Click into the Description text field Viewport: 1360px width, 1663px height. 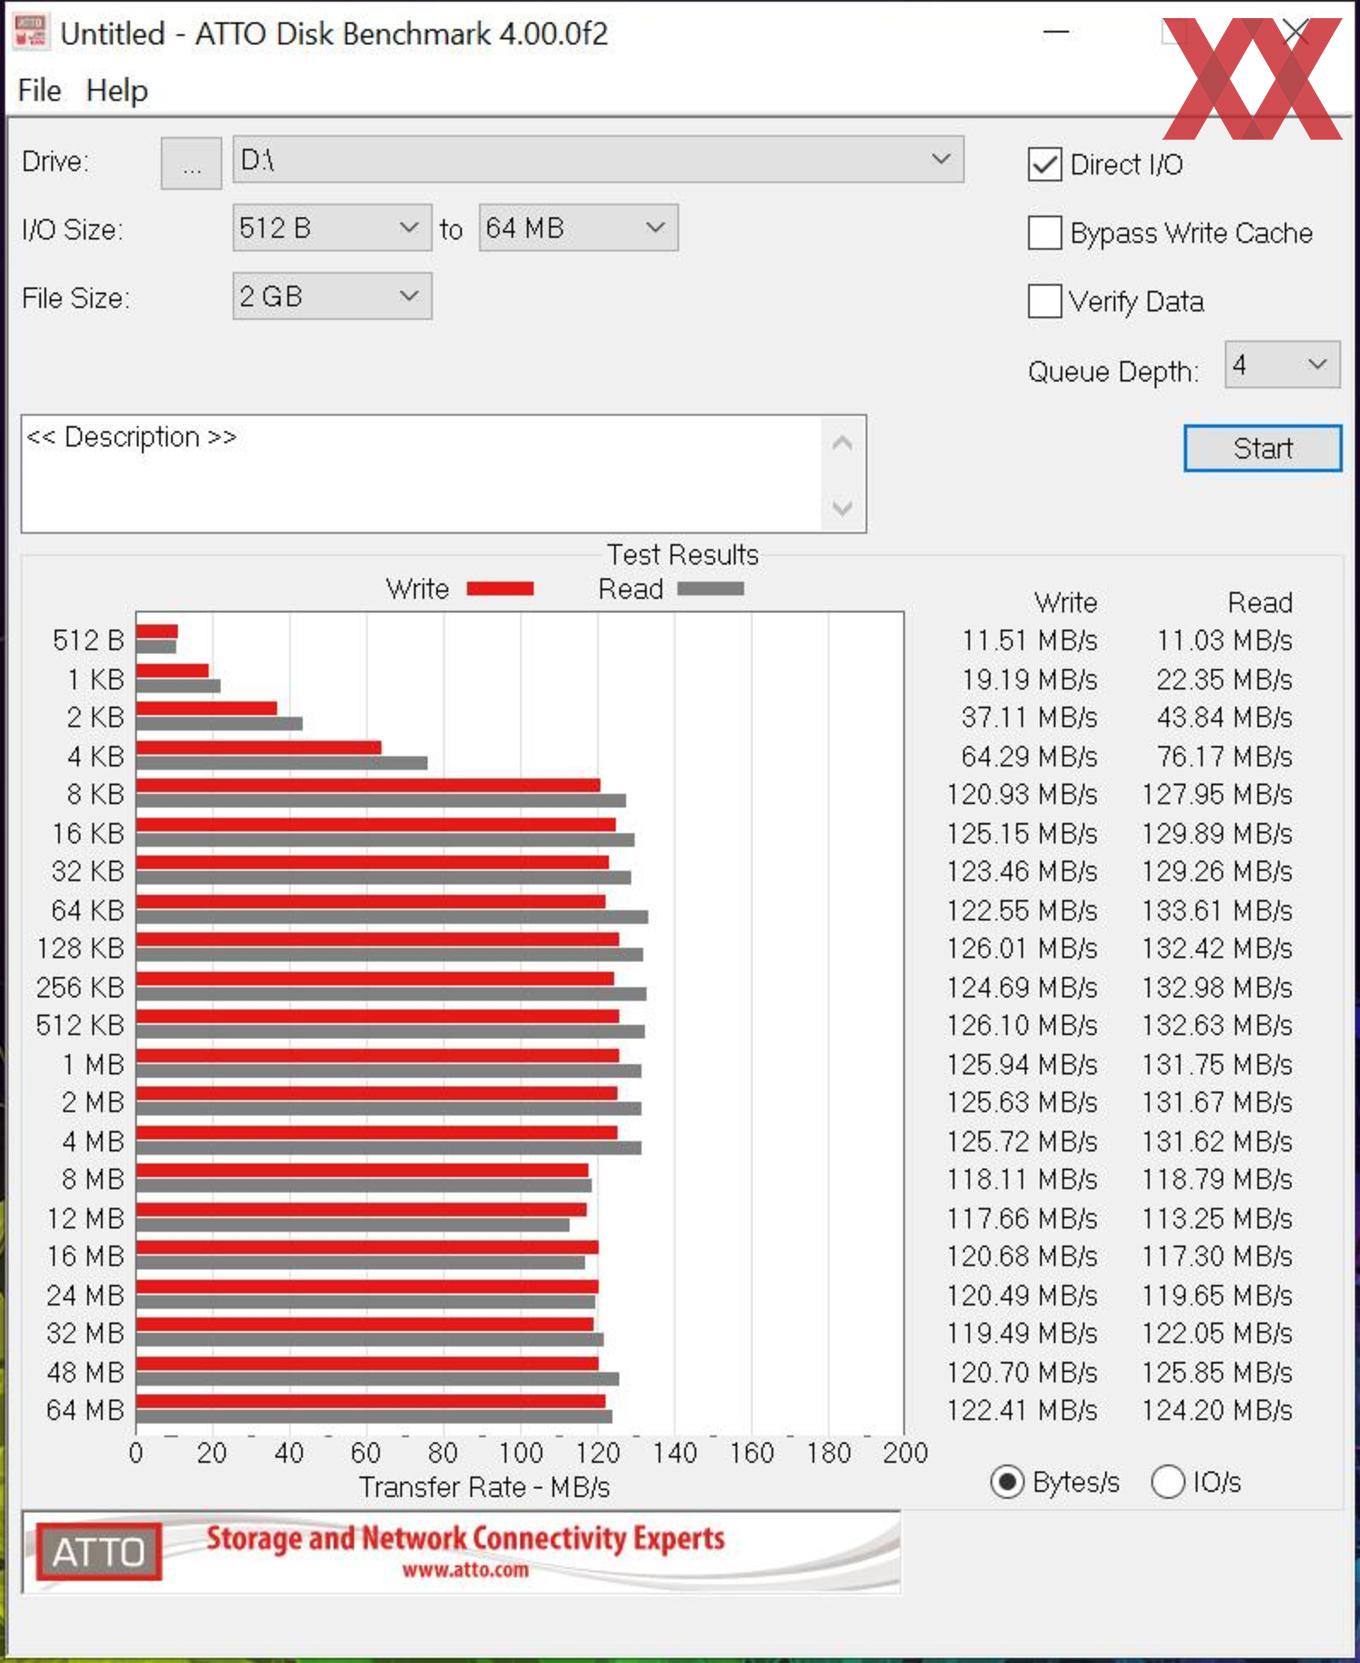(x=420, y=474)
